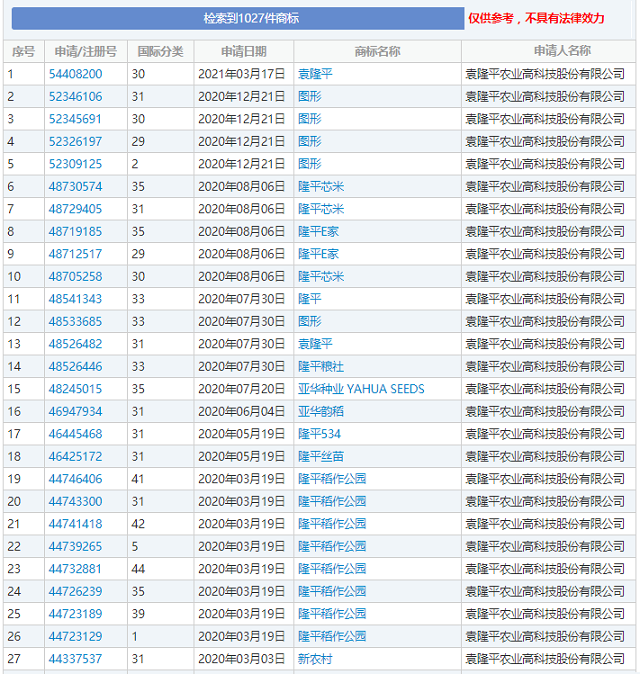The height and width of the screenshot is (674, 640).
Task: Select date cell 2020年07月20日
Action: pos(242,389)
